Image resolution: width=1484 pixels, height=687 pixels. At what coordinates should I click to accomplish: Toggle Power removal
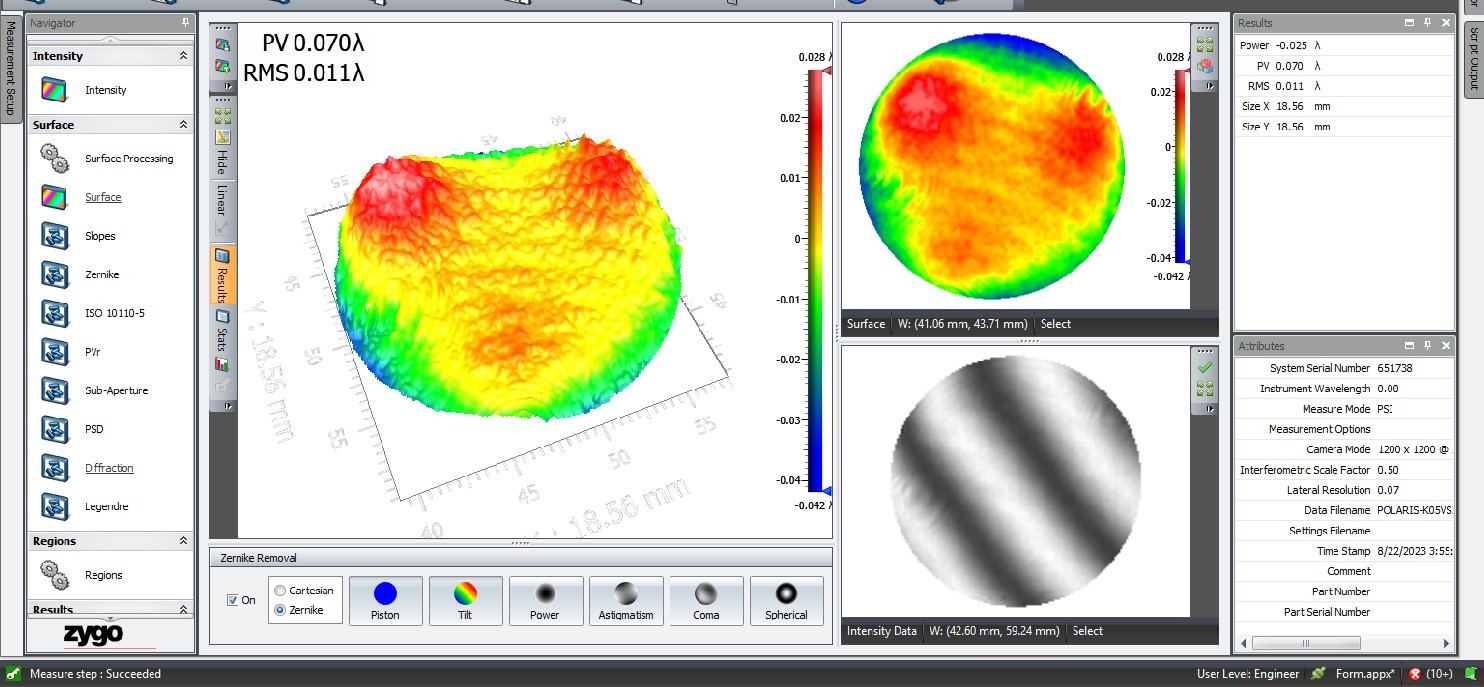545,600
